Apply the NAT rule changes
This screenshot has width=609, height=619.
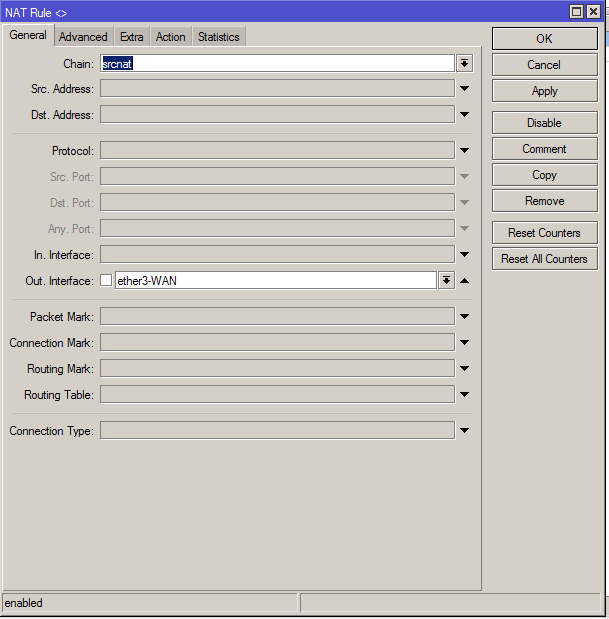point(545,91)
